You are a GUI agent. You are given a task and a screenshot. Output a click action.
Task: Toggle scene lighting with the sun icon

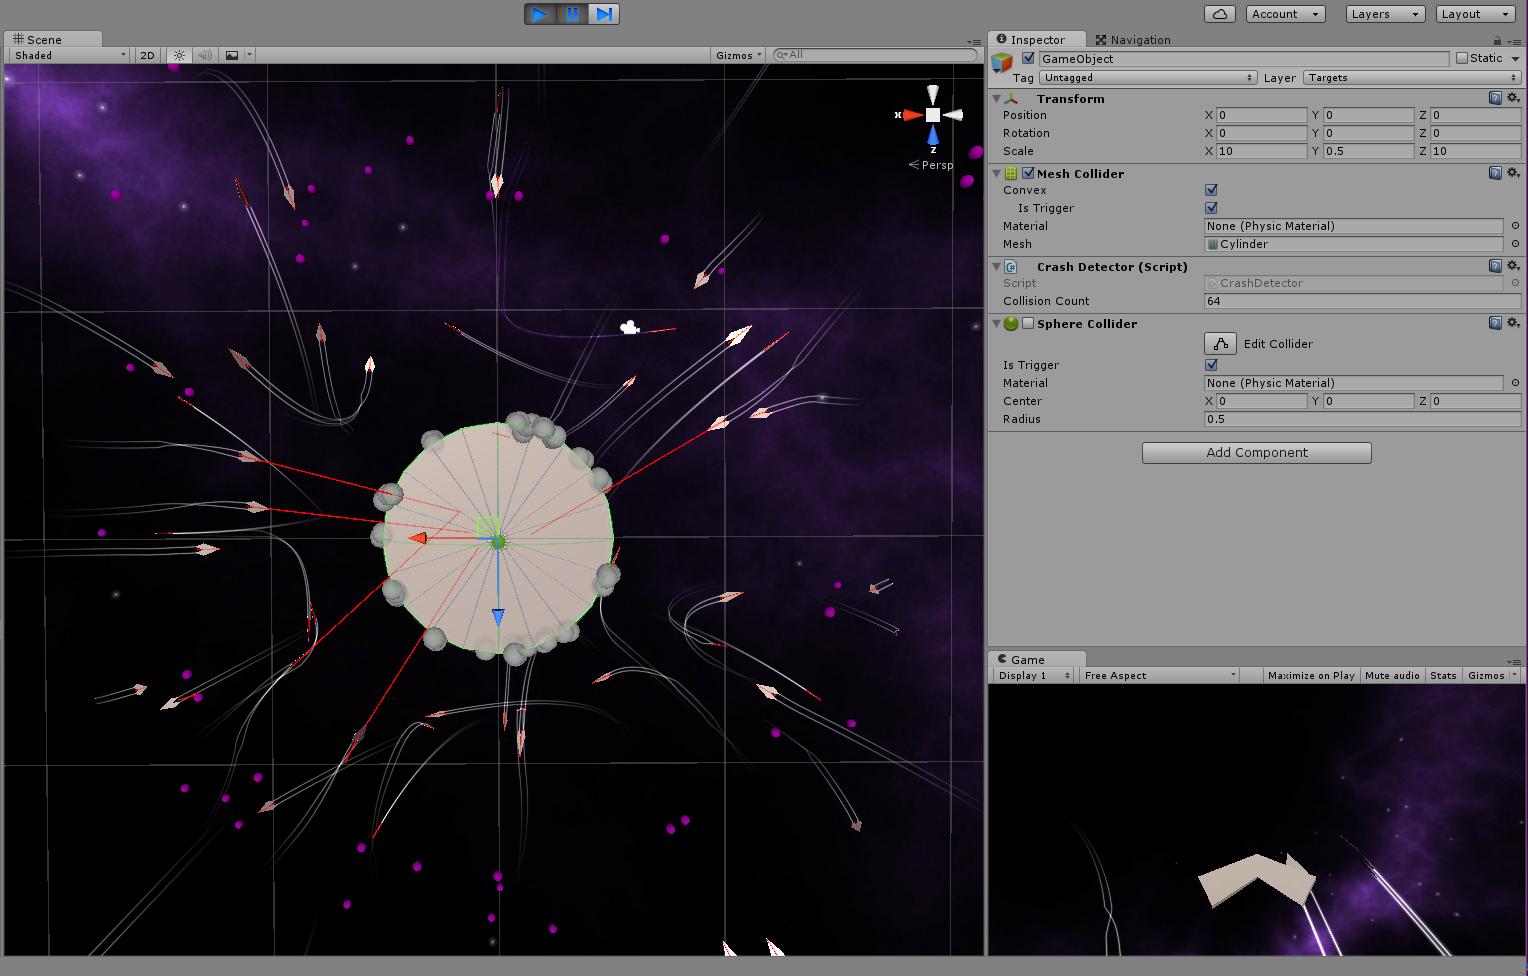[177, 55]
